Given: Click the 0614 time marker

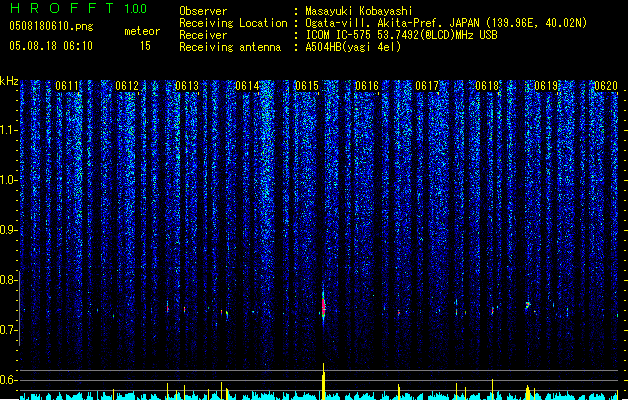Looking at the screenshot, I should (x=247, y=86).
